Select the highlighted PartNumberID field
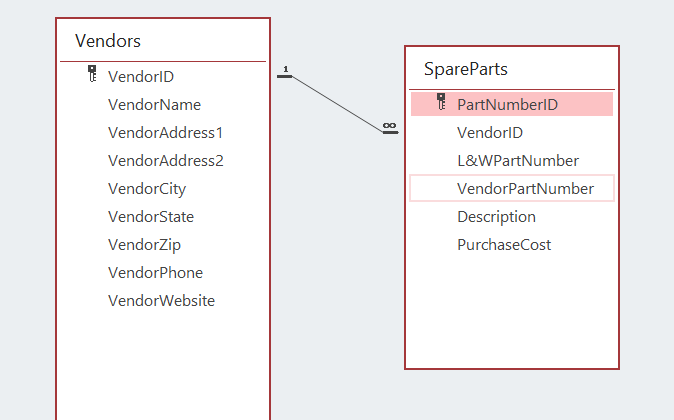The width and height of the screenshot is (674, 420). 507,104
